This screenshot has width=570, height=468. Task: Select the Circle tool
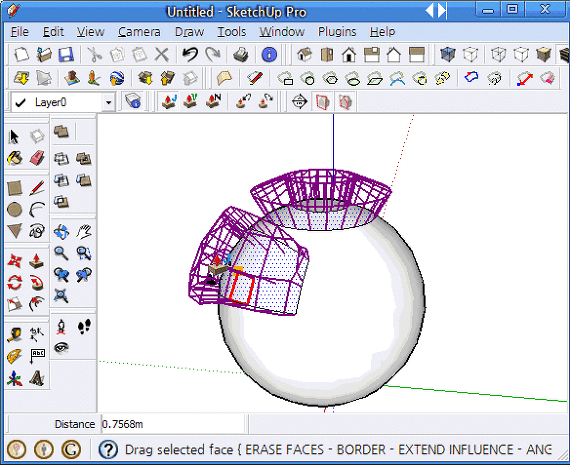pos(15,210)
